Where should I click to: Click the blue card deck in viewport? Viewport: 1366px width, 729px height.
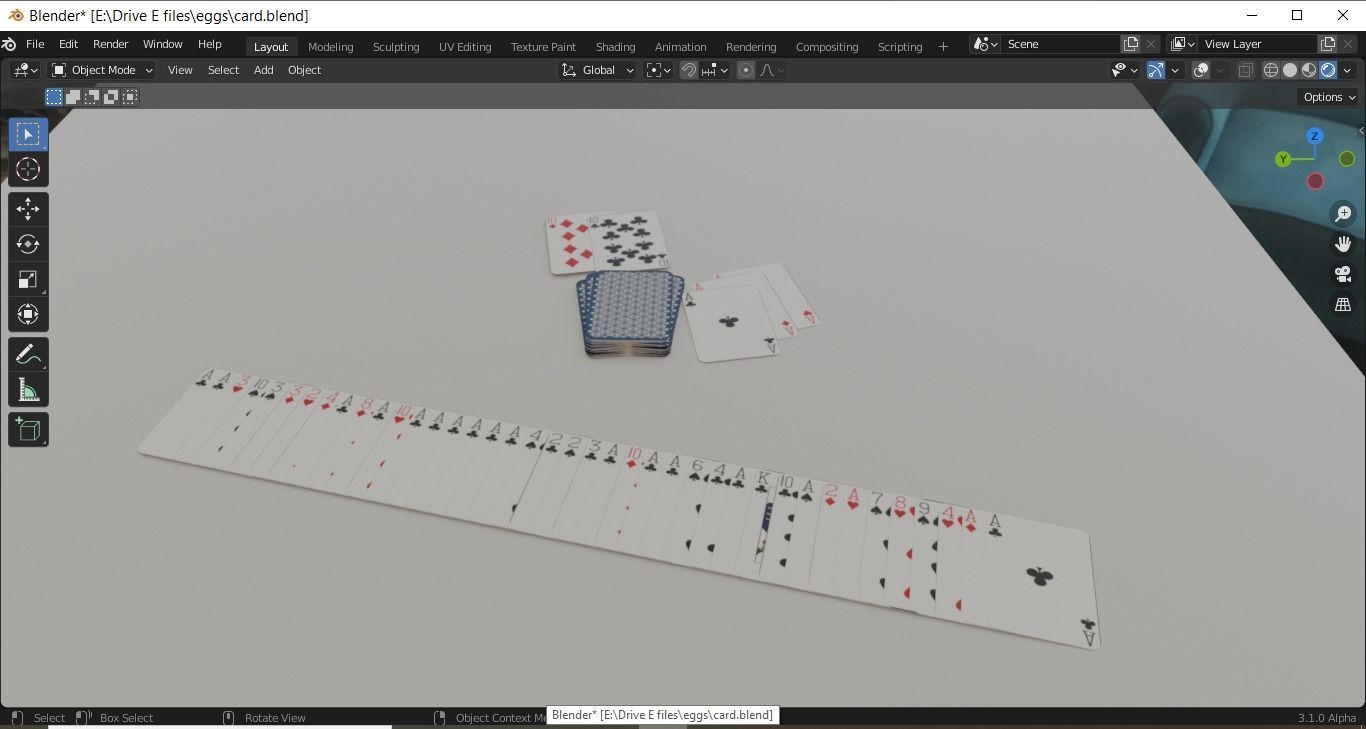point(630,313)
